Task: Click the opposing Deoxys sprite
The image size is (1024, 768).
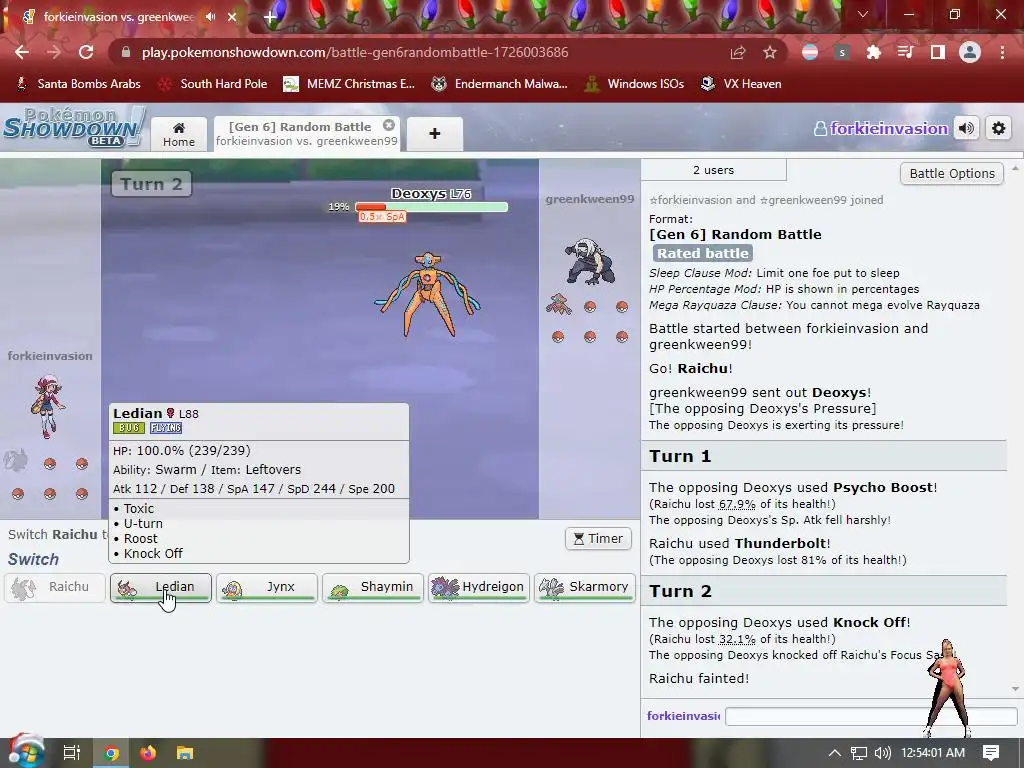Action: point(427,295)
